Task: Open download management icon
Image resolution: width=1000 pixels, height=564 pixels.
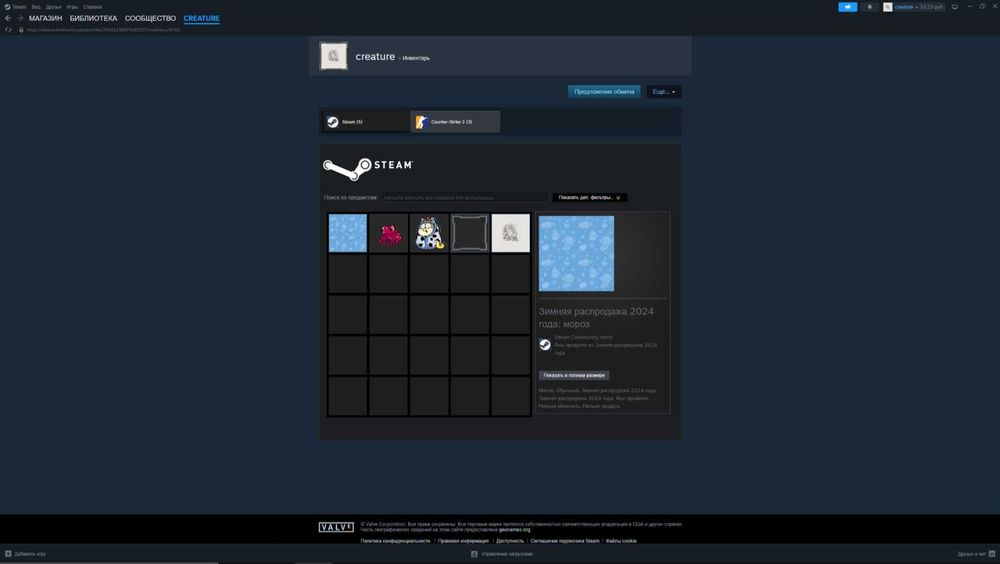Action: (x=474, y=554)
